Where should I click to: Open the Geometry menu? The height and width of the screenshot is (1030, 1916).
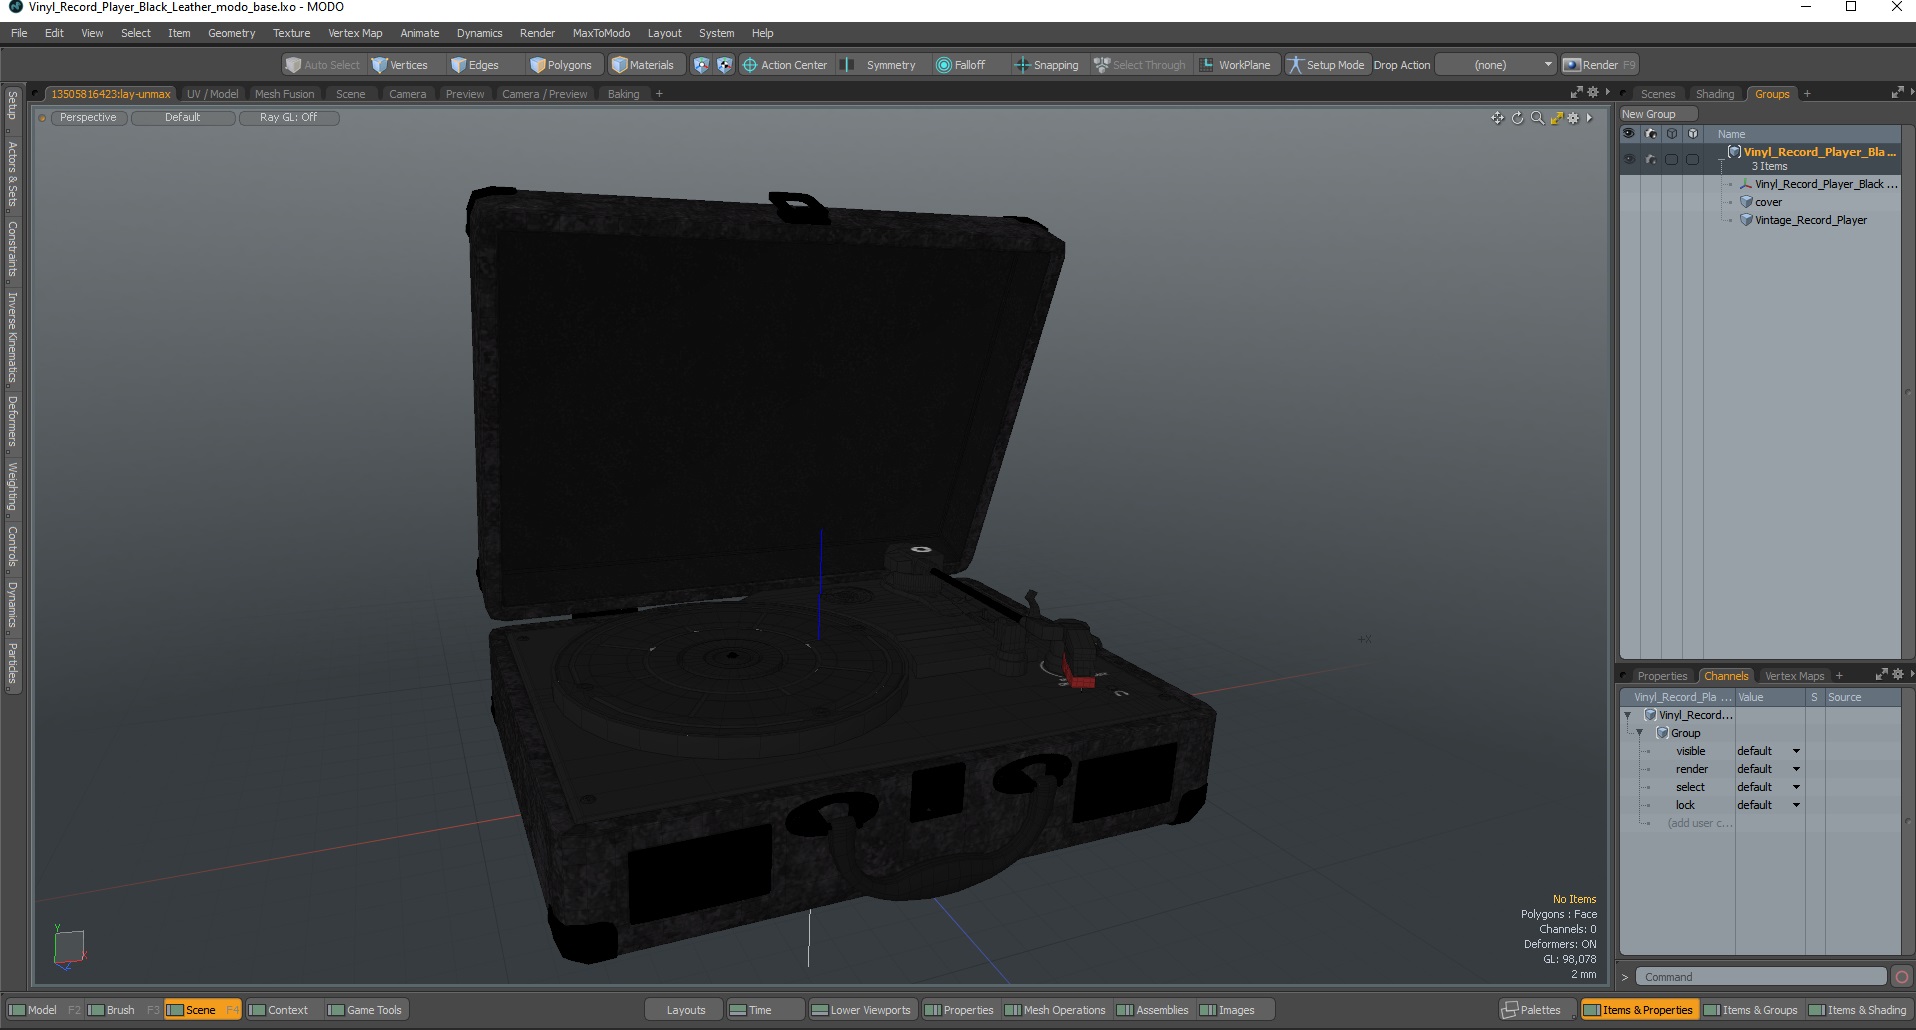231,33
